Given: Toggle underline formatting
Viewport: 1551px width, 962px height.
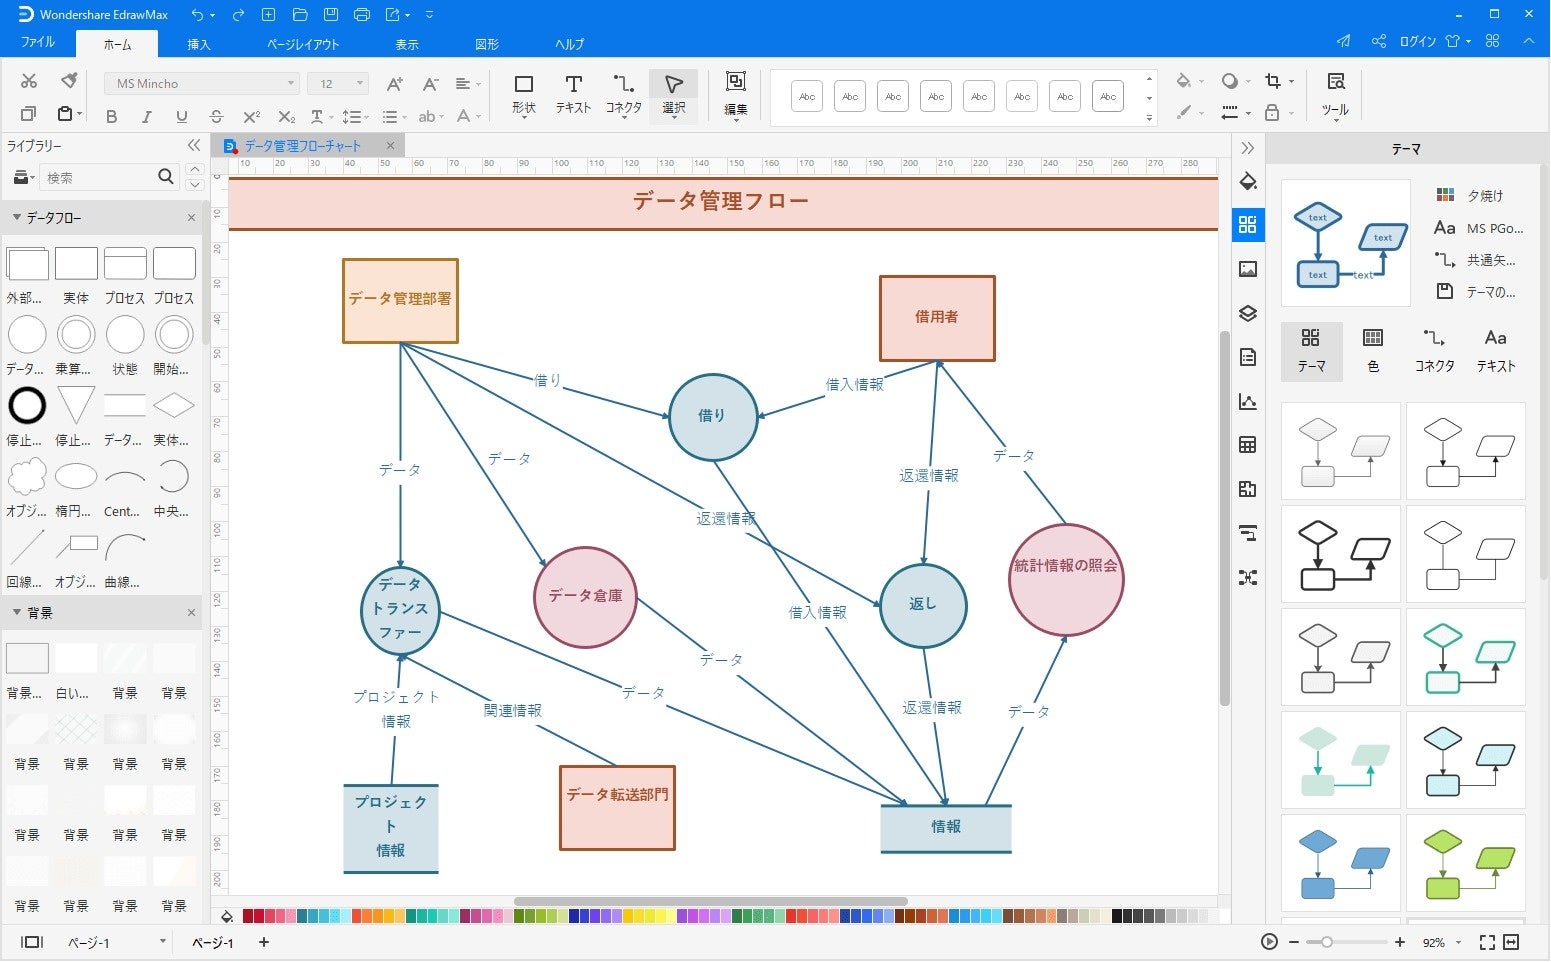Looking at the screenshot, I should [x=181, y=117].
